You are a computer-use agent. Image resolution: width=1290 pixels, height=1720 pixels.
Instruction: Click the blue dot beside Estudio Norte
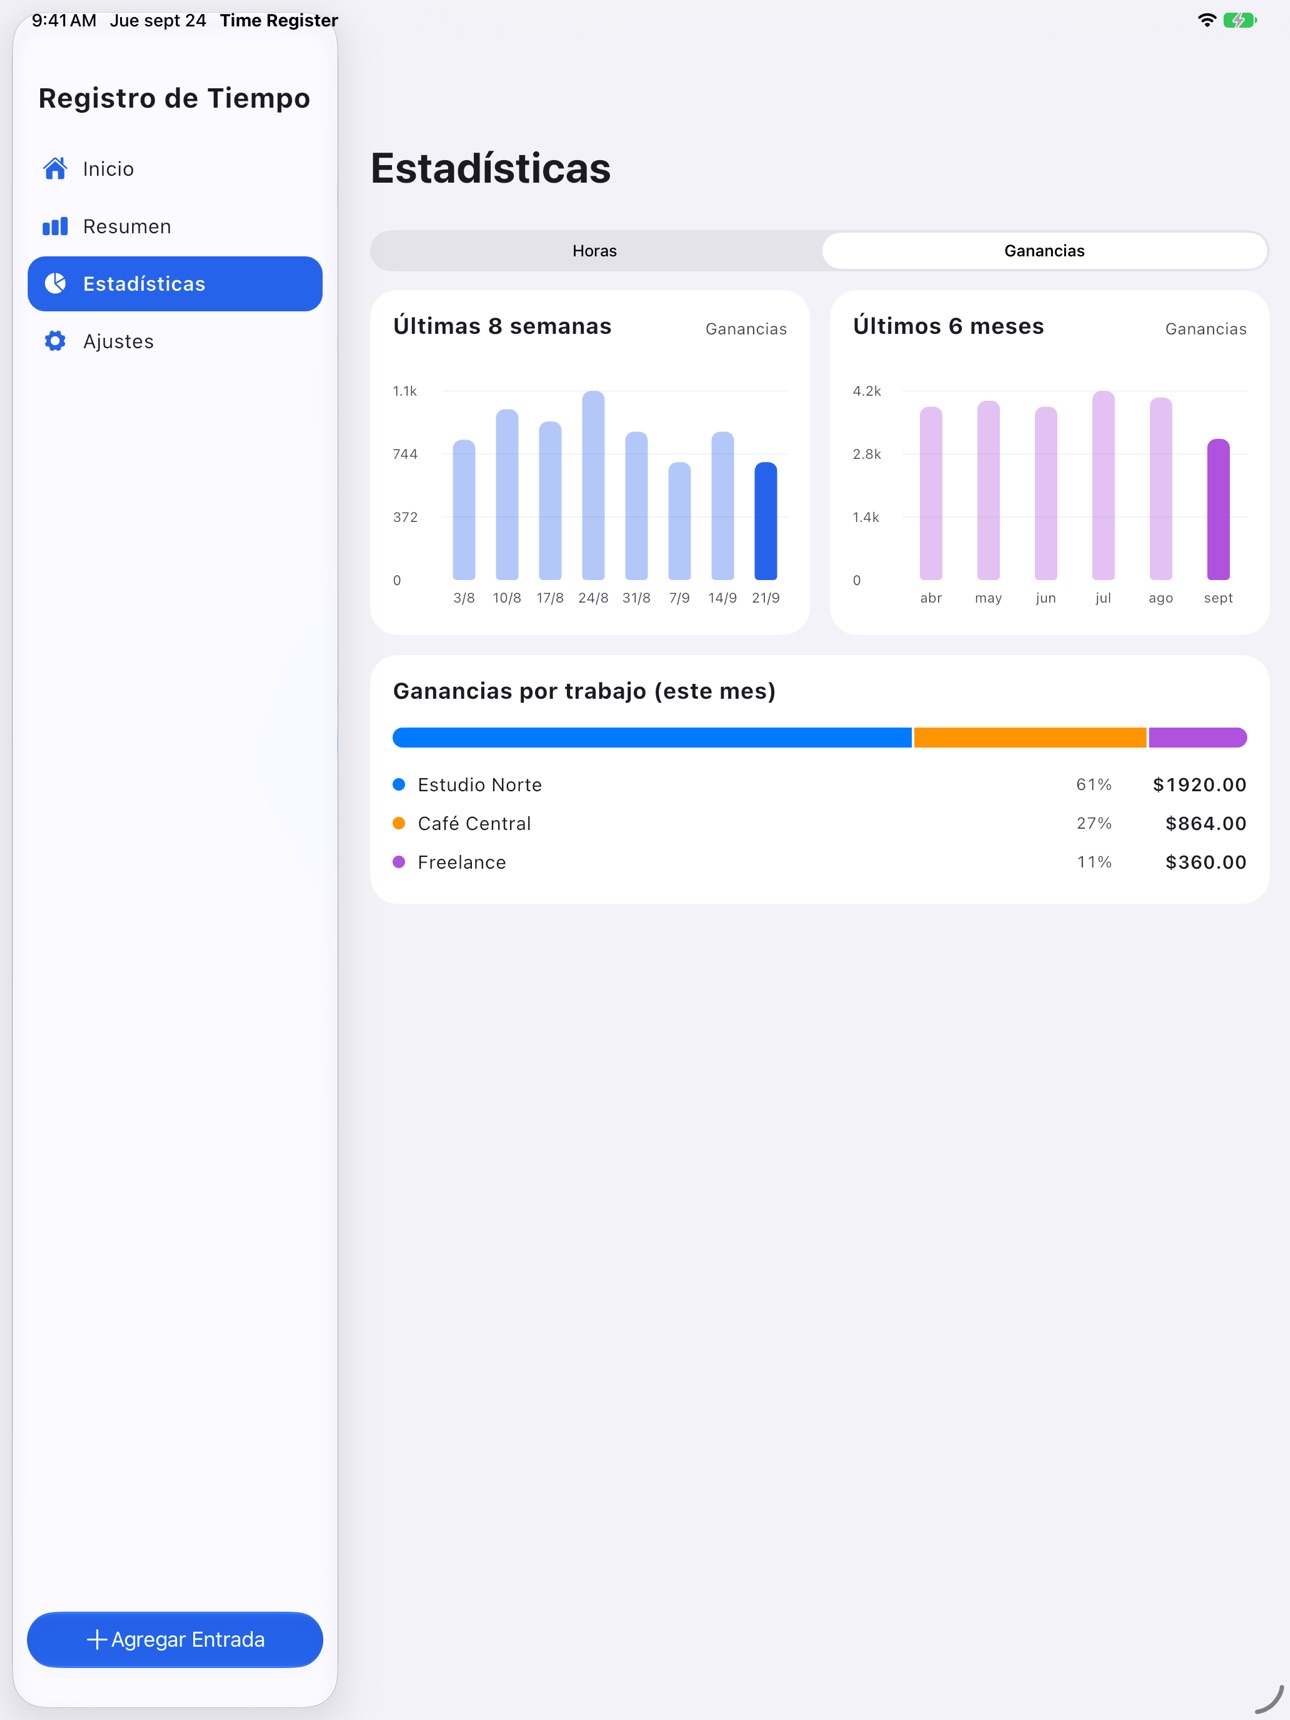[399, 785]
